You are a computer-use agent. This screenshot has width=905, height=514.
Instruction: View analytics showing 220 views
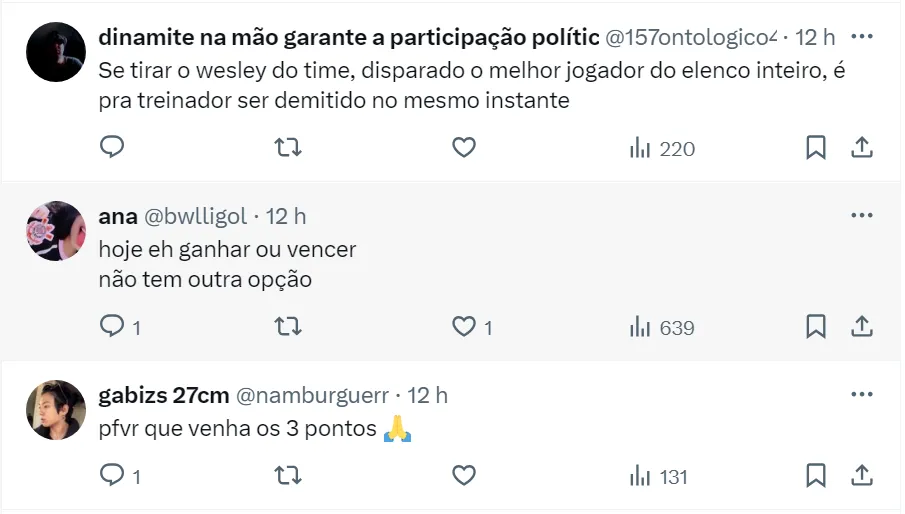(x=661, y=149)
